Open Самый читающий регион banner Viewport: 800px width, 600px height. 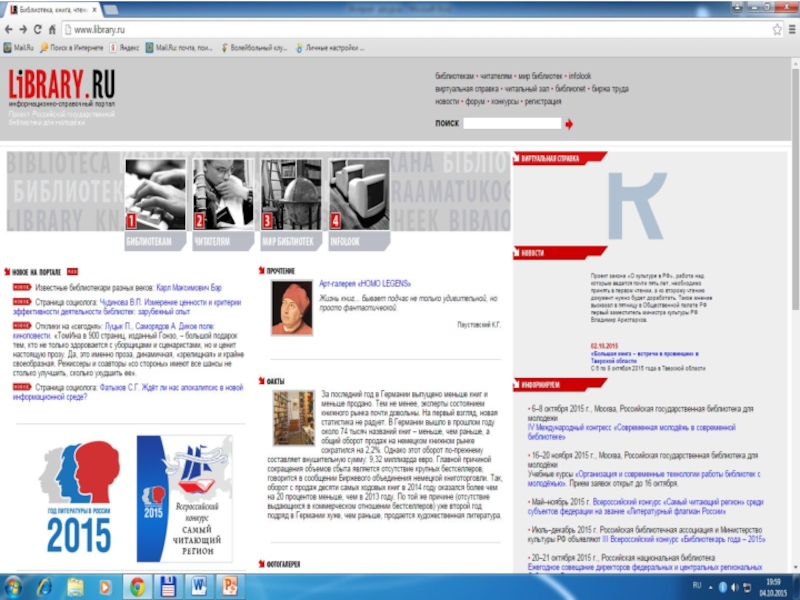coord(184,498)
